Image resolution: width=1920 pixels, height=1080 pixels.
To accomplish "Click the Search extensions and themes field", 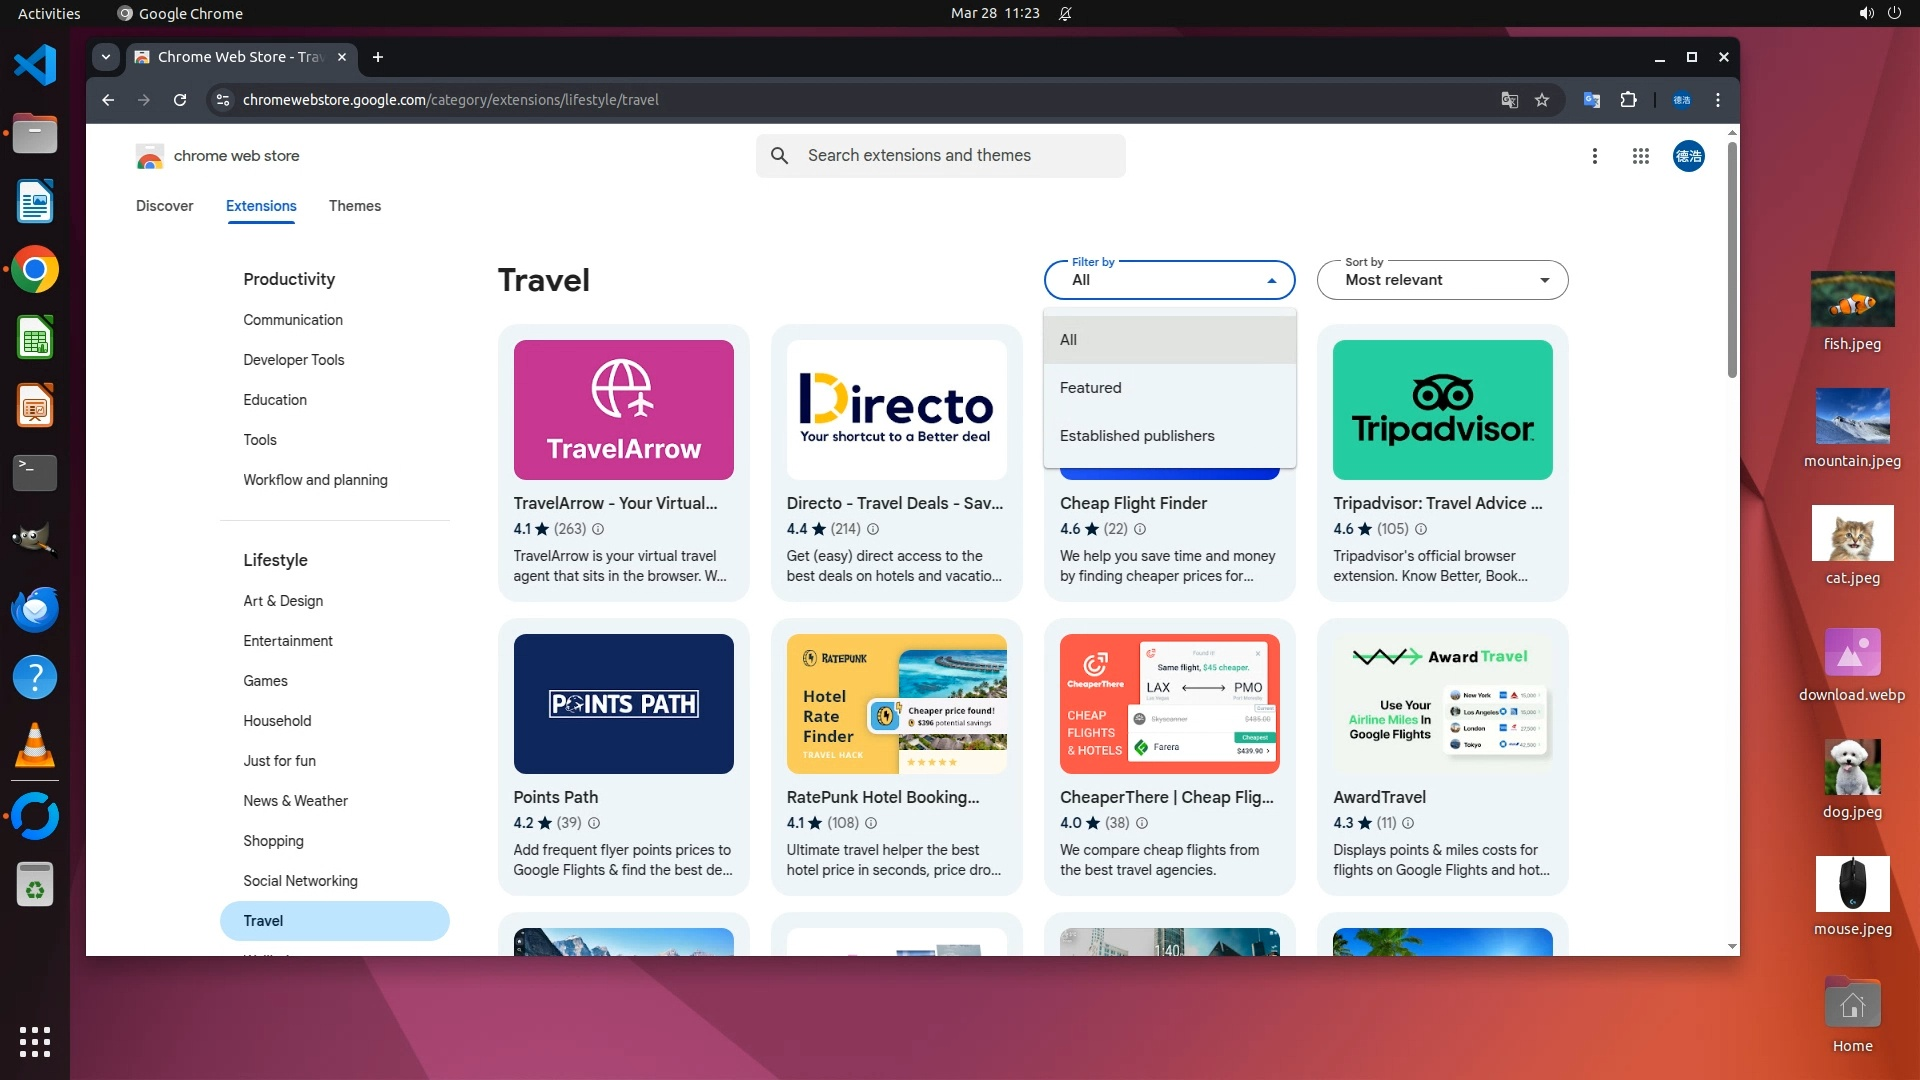I will (940, 156).
